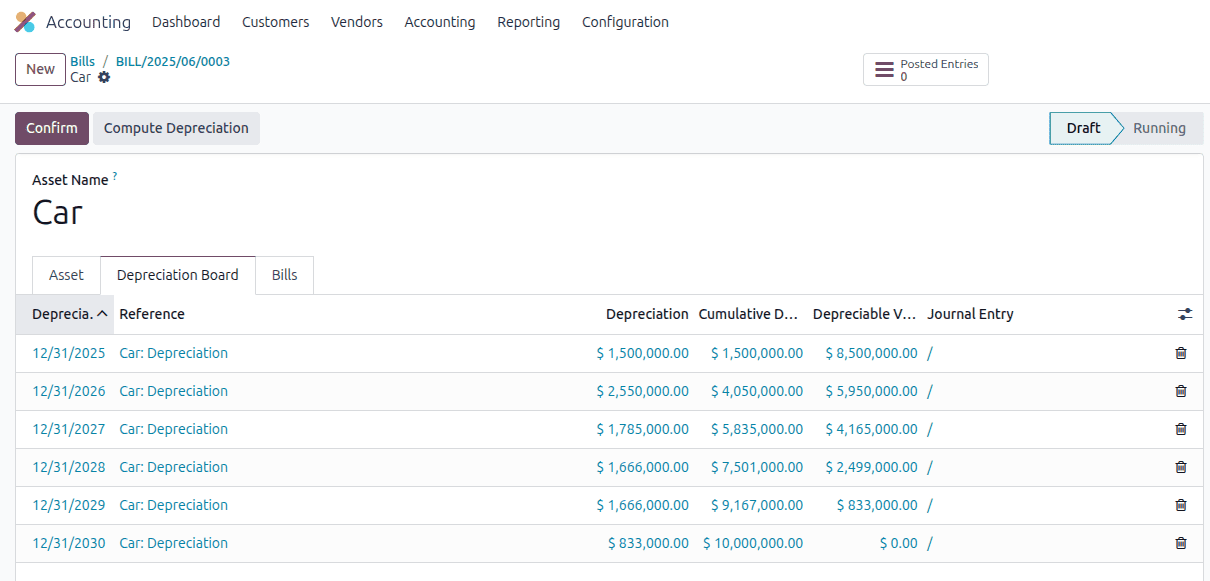Delete the 12/31/2030 row using trash icon
Image resolution: width=1210 pixels, height=581 pixels.
pyautogui.click(x=1180, y=543)
